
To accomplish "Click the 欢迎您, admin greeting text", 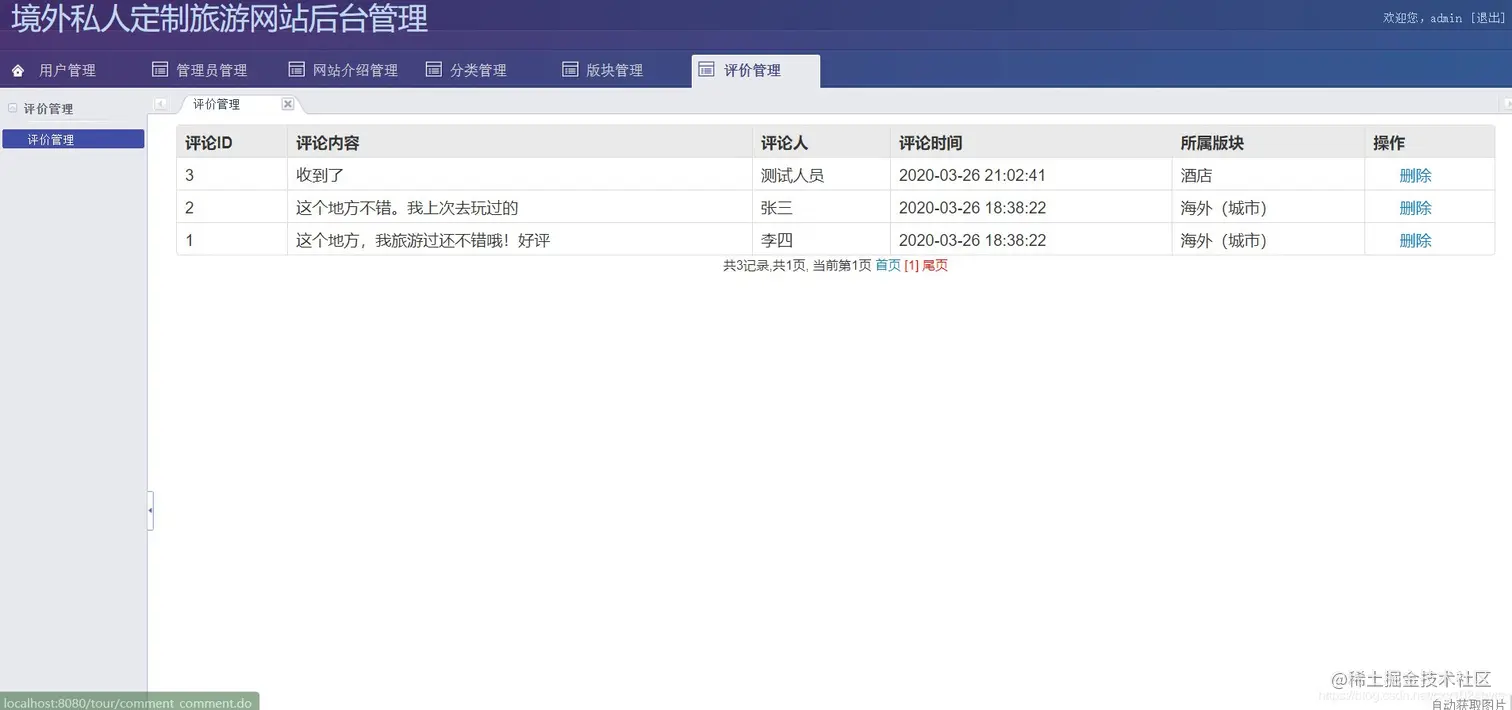I will point(1423,18).
